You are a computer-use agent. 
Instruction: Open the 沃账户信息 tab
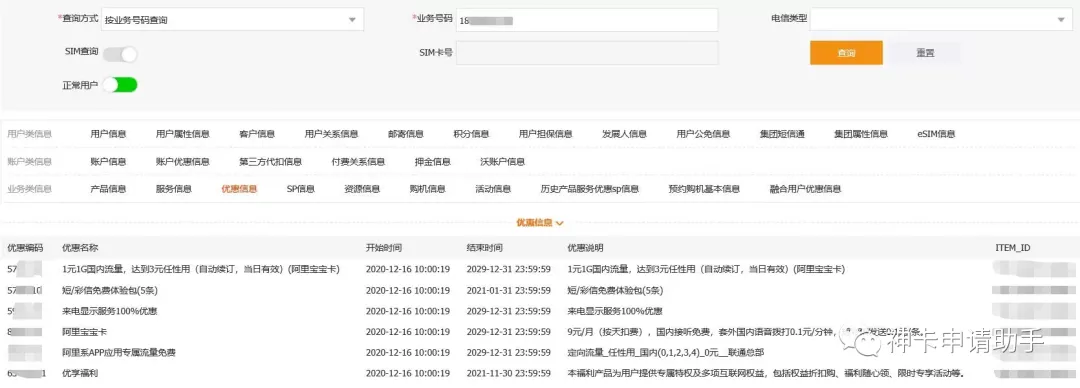[502, 162]
